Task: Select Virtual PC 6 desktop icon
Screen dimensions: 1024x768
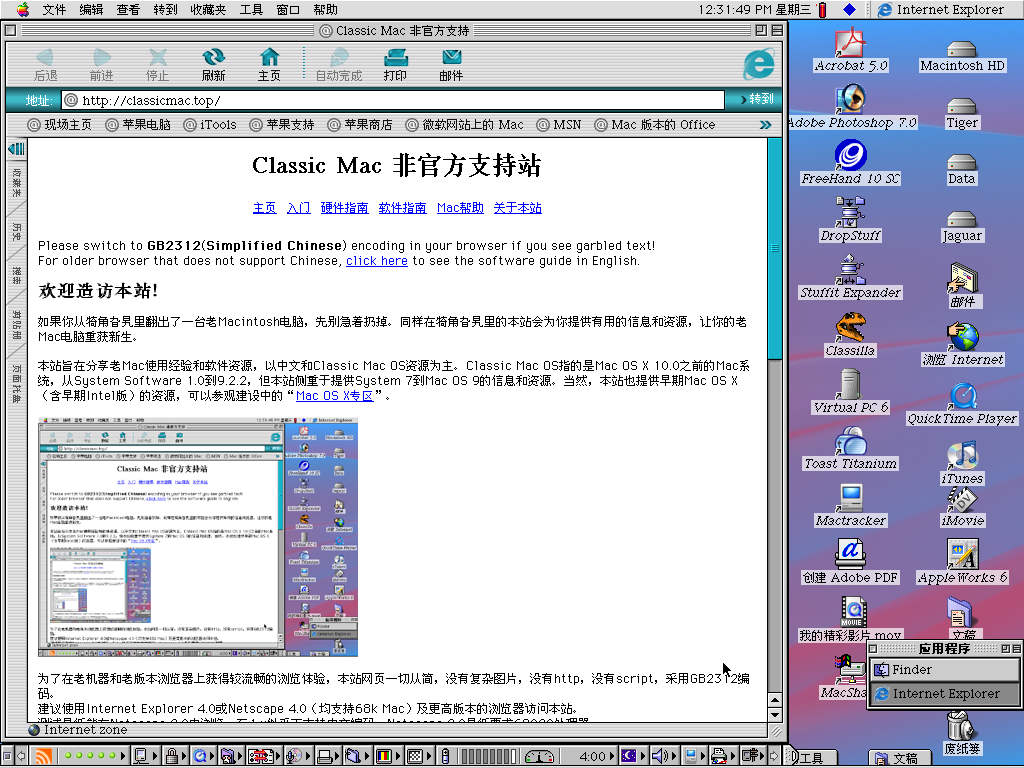Action: tap(850, 383)
